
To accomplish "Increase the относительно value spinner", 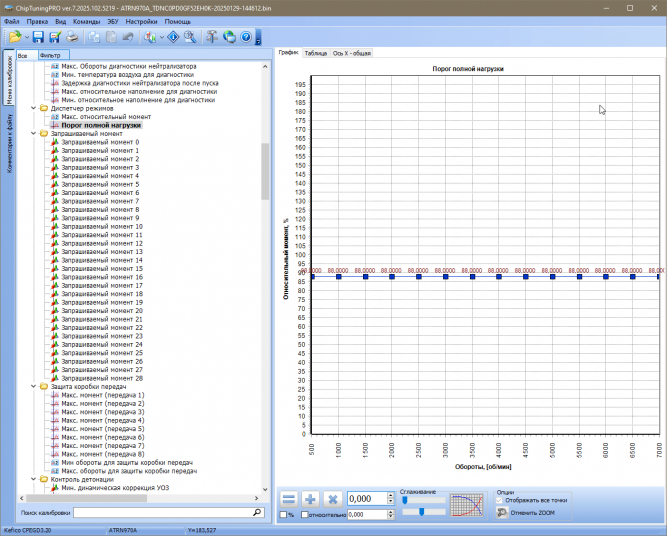I will (391, 512).
